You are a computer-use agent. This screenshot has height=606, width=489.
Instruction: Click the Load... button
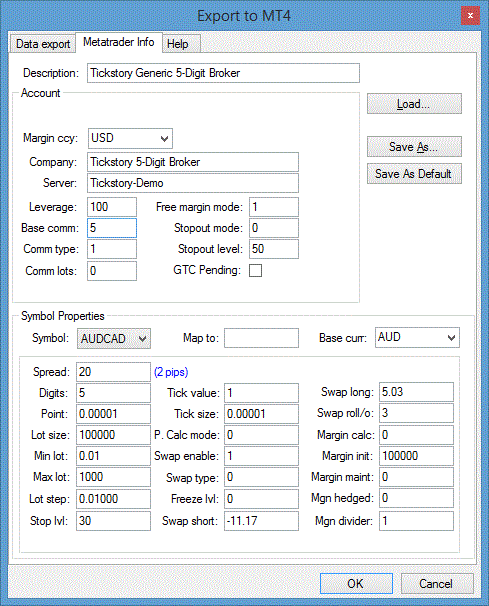414,104
